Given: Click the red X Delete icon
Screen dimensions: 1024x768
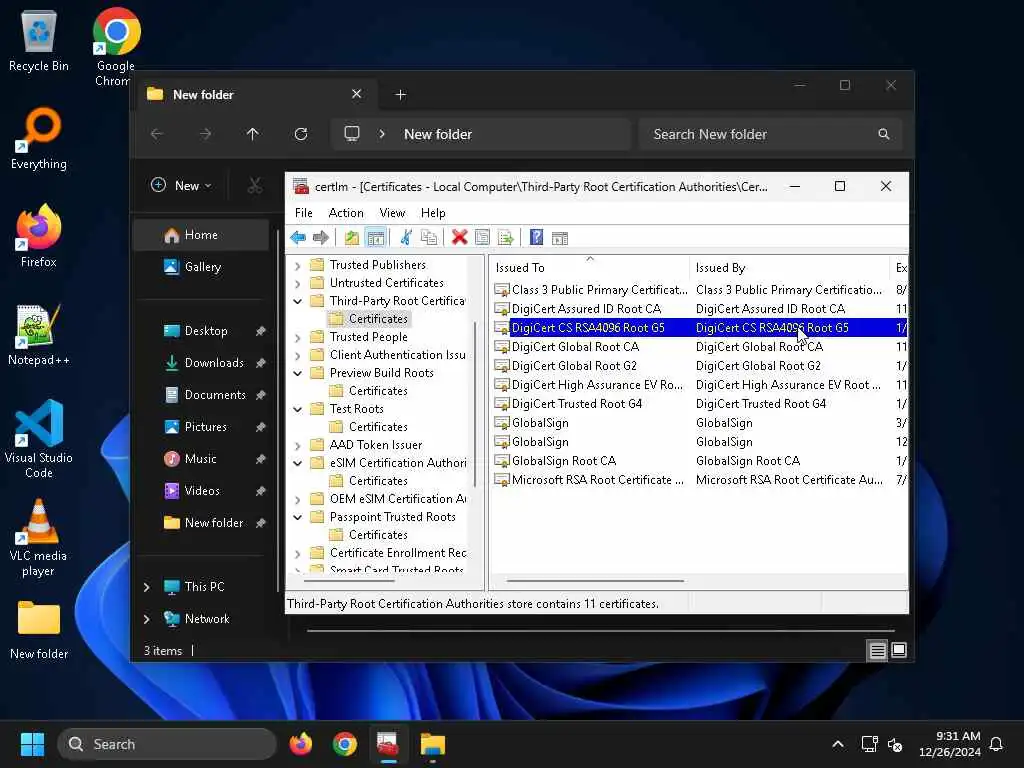Looking at the screenshot, I should pyautogui.click(x=460, y=238).
